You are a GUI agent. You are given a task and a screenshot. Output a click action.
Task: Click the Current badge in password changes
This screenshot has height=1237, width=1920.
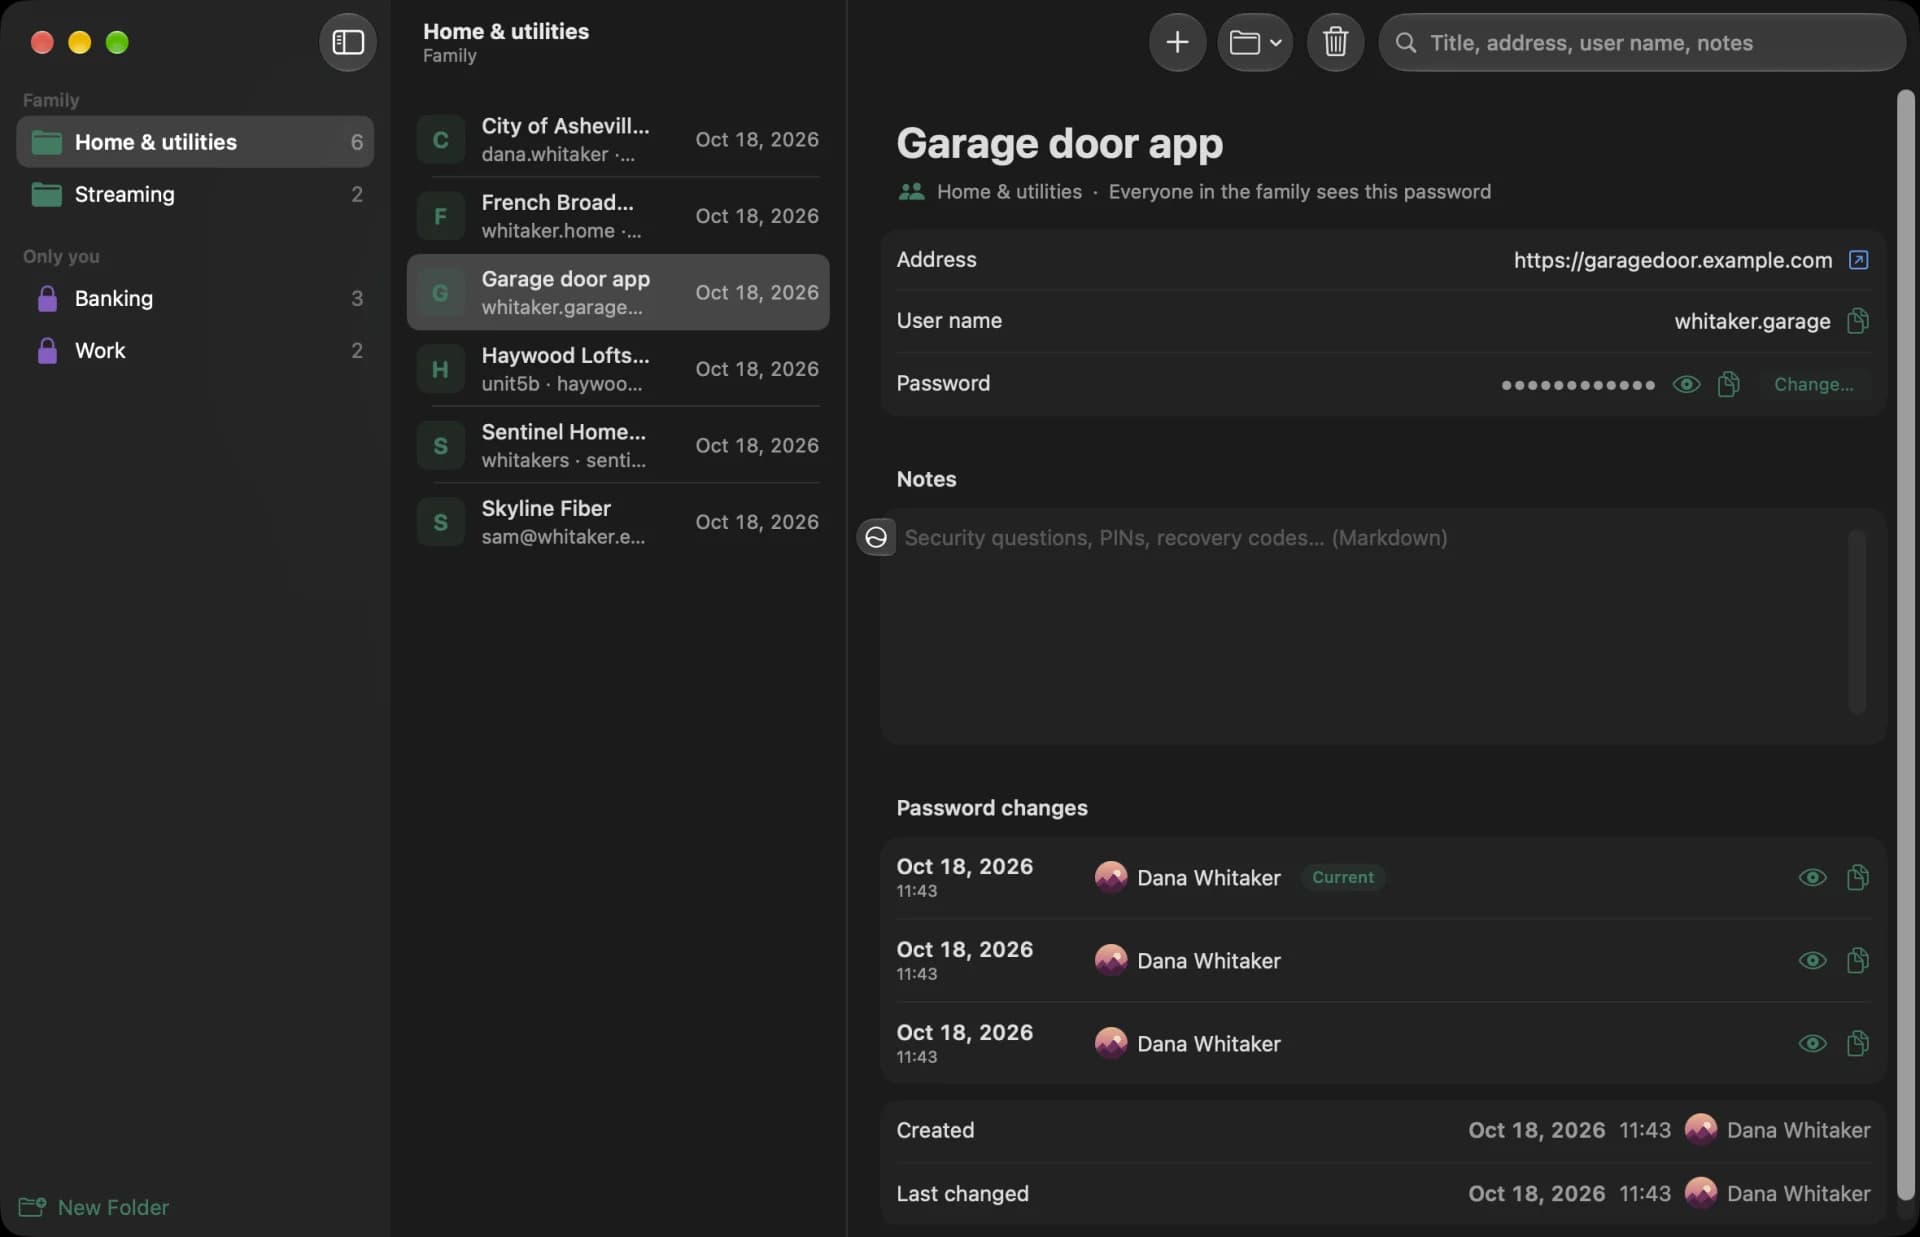(x=1342, y=877)
